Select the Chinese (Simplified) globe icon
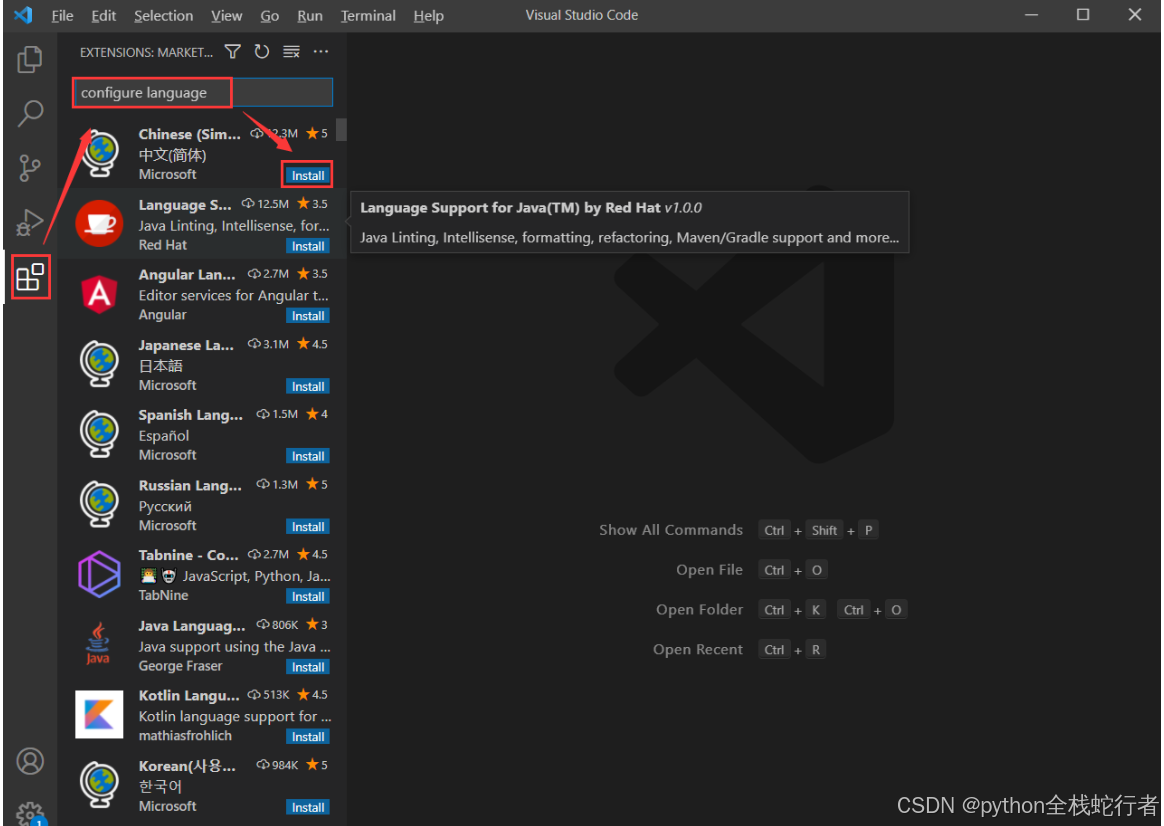The height and width of the screenshot is (826, 1164). pyautogui.click(x=99, y=154)
